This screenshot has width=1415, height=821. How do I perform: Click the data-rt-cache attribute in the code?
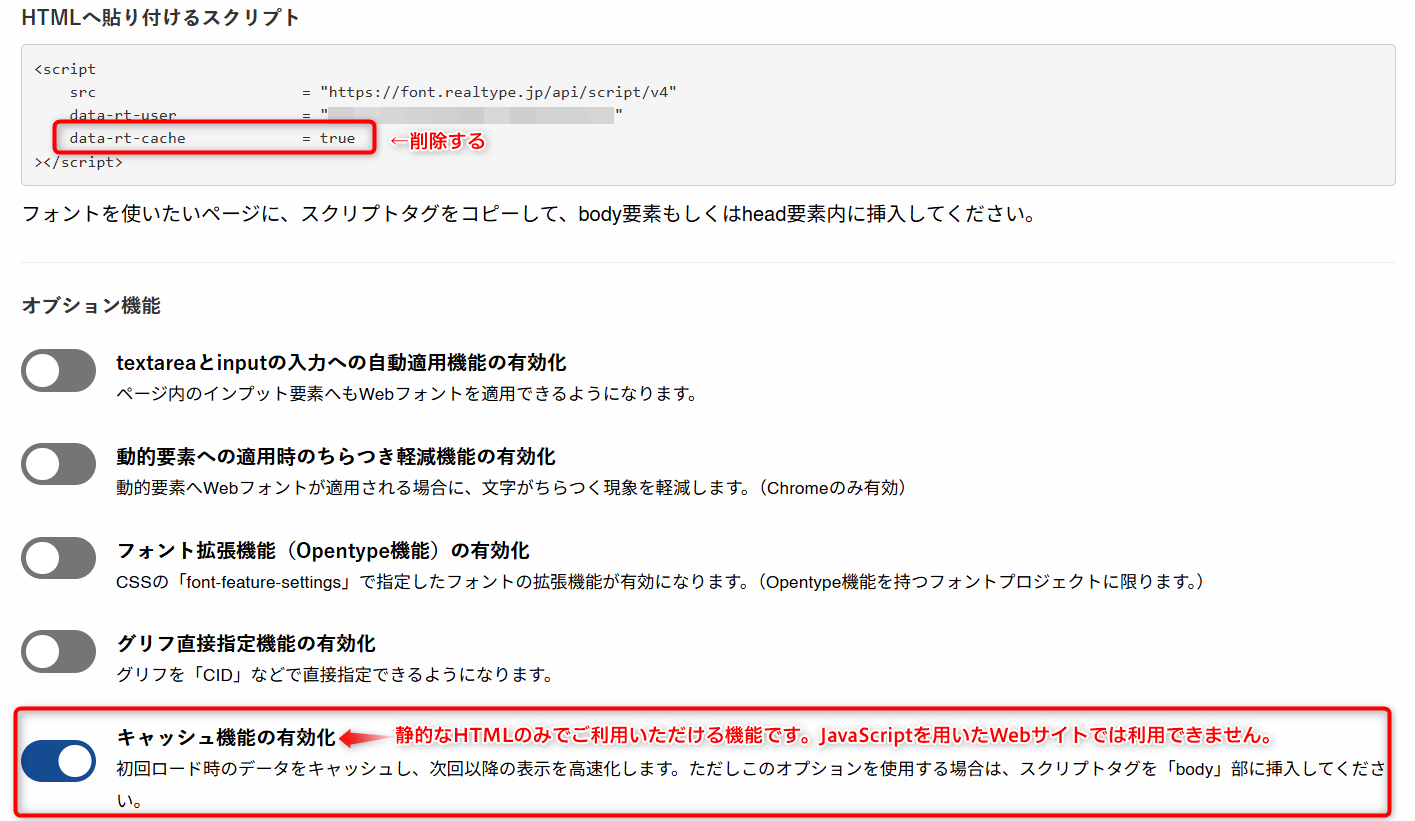127,138
